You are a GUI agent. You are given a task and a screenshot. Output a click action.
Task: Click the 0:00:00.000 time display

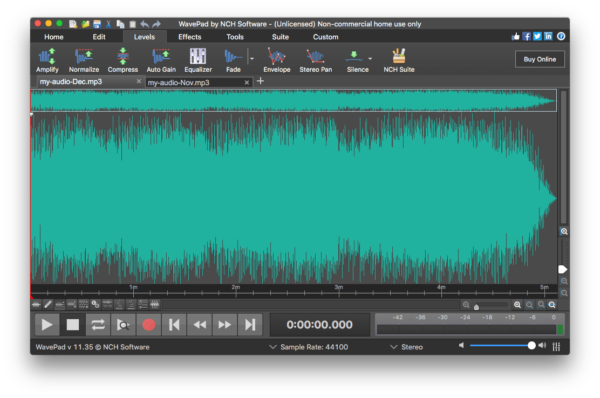pyautogui.click(x=320, y=325)
